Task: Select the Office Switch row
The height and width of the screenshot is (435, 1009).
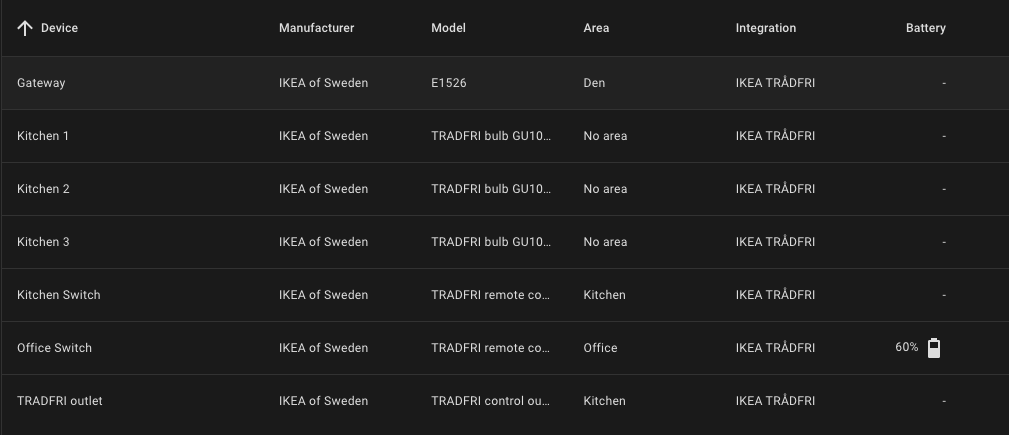Action: (x=55, y=348)
